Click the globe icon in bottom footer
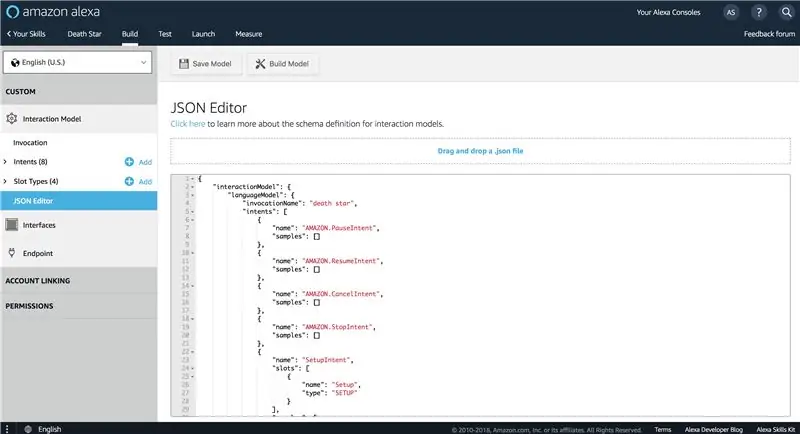 (29, 429)
